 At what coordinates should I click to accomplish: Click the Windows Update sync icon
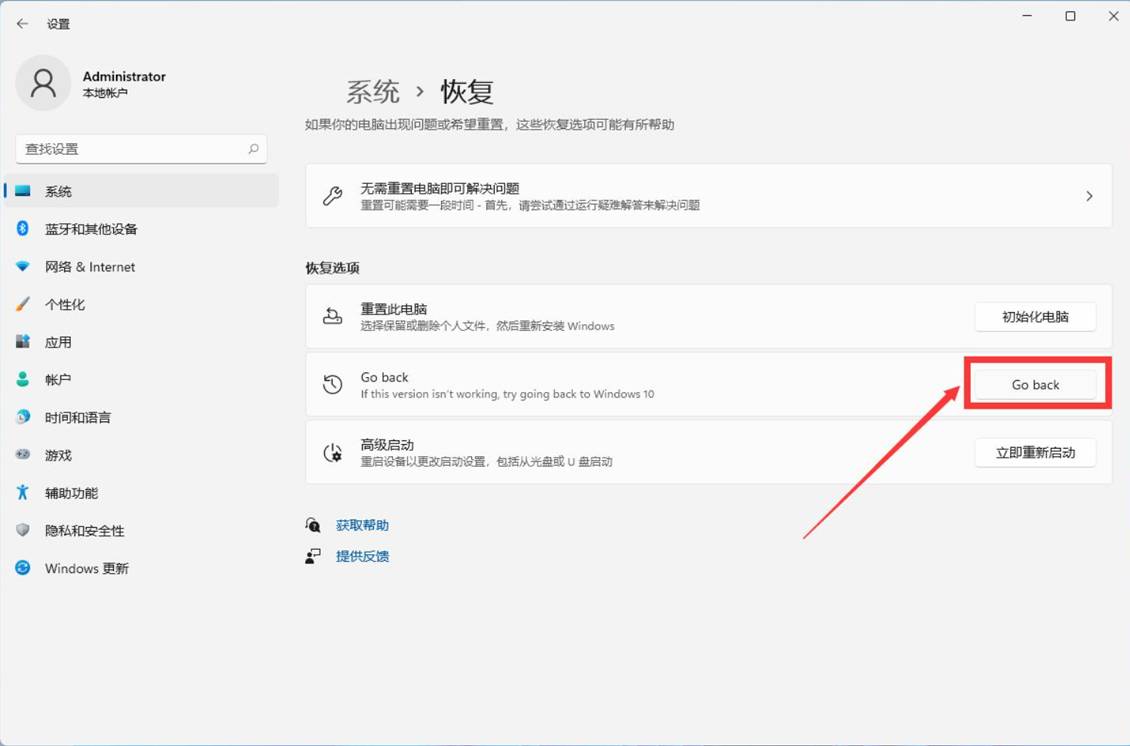(23, 568)
